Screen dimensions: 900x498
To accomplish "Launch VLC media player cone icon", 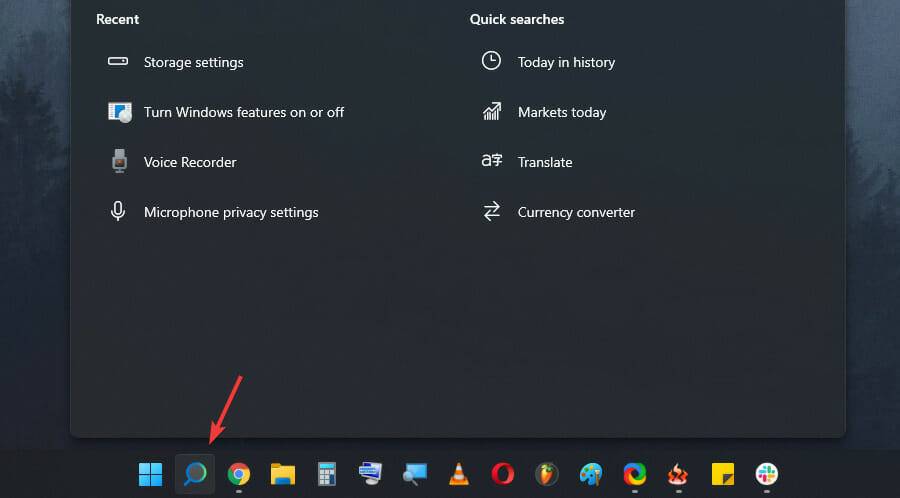I will [458, 474].
